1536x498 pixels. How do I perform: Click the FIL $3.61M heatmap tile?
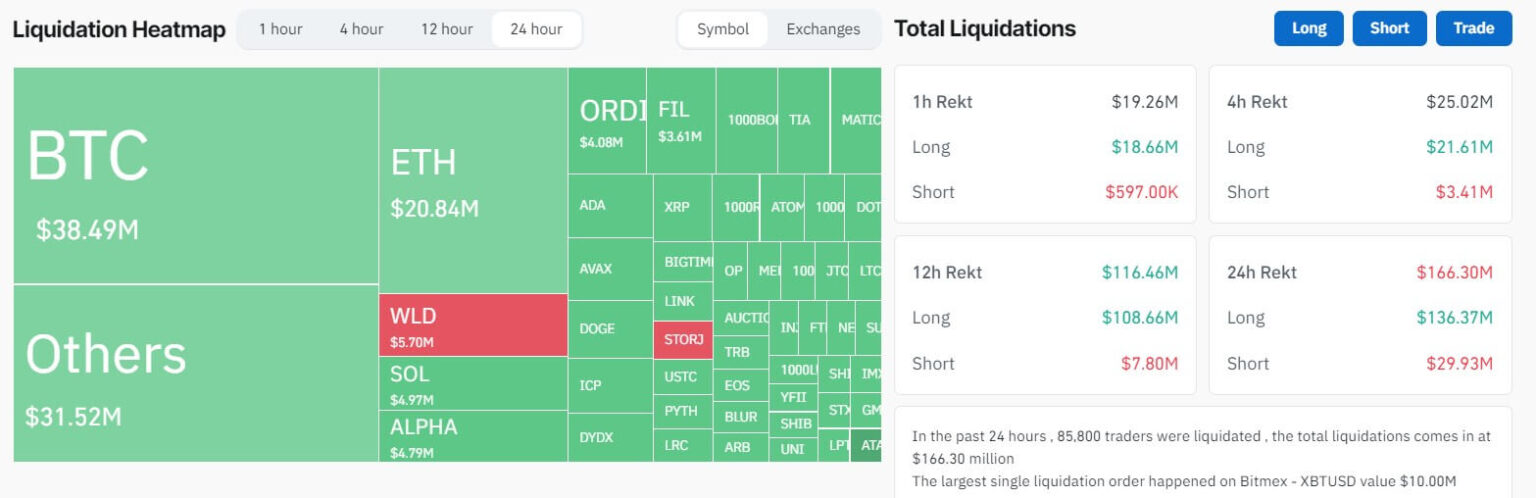[681, 120]
